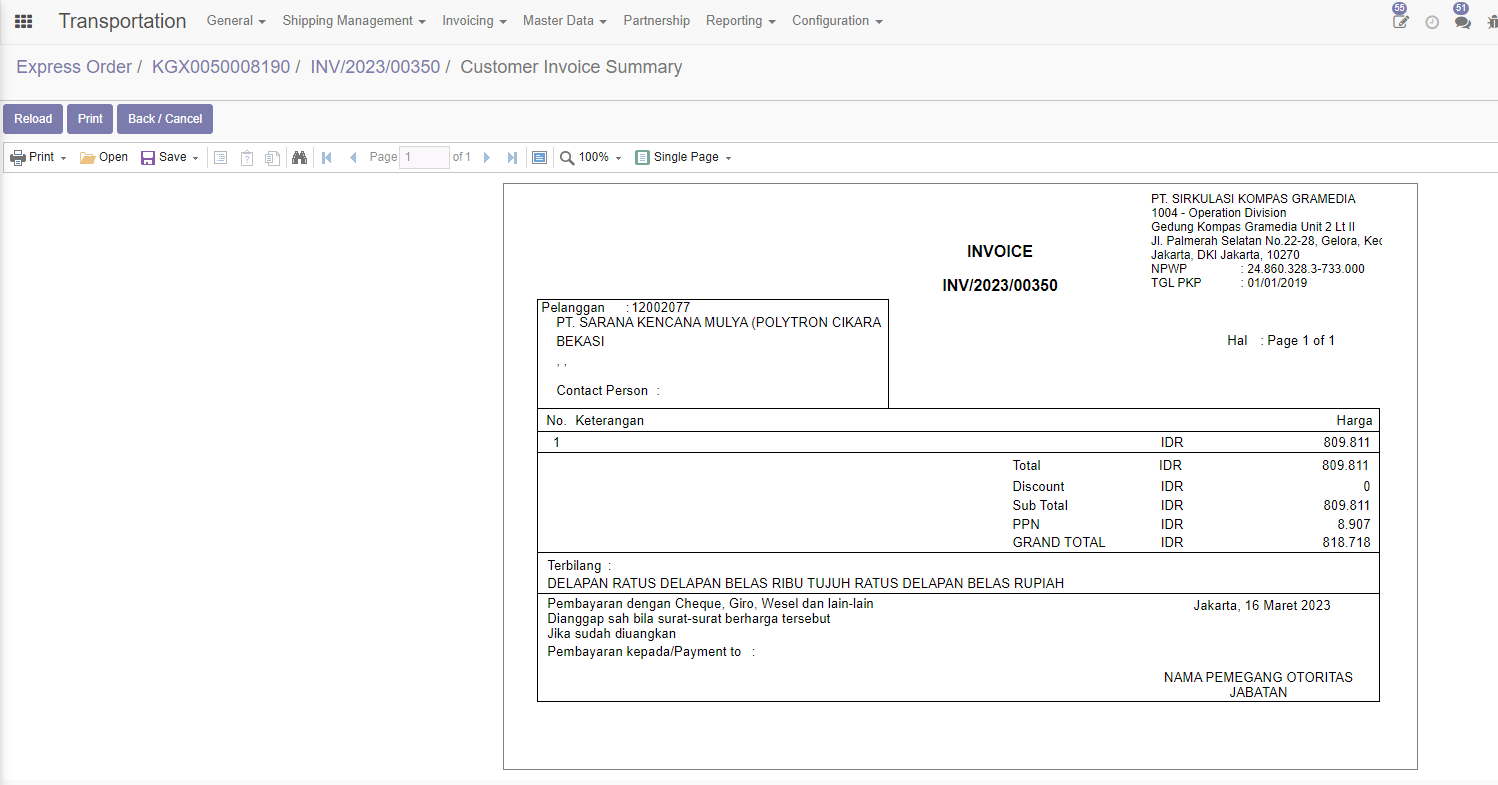Click TGL PKP date 01/01/2019
This screenshot has height=785, width=1498.
click(1277, 283)
